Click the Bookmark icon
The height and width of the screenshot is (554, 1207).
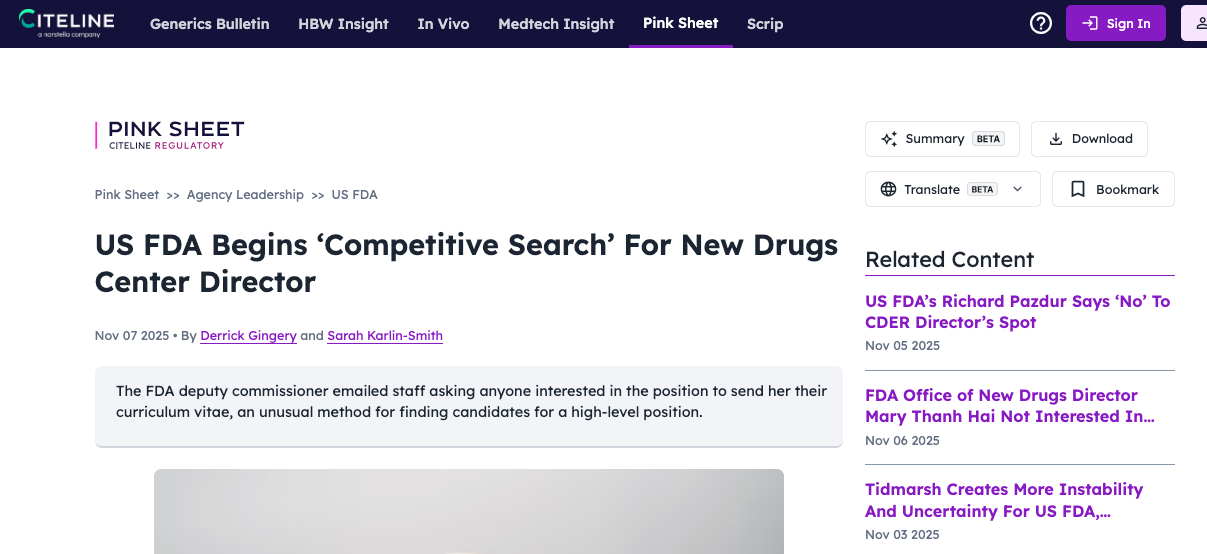[x=1077, y=189]
